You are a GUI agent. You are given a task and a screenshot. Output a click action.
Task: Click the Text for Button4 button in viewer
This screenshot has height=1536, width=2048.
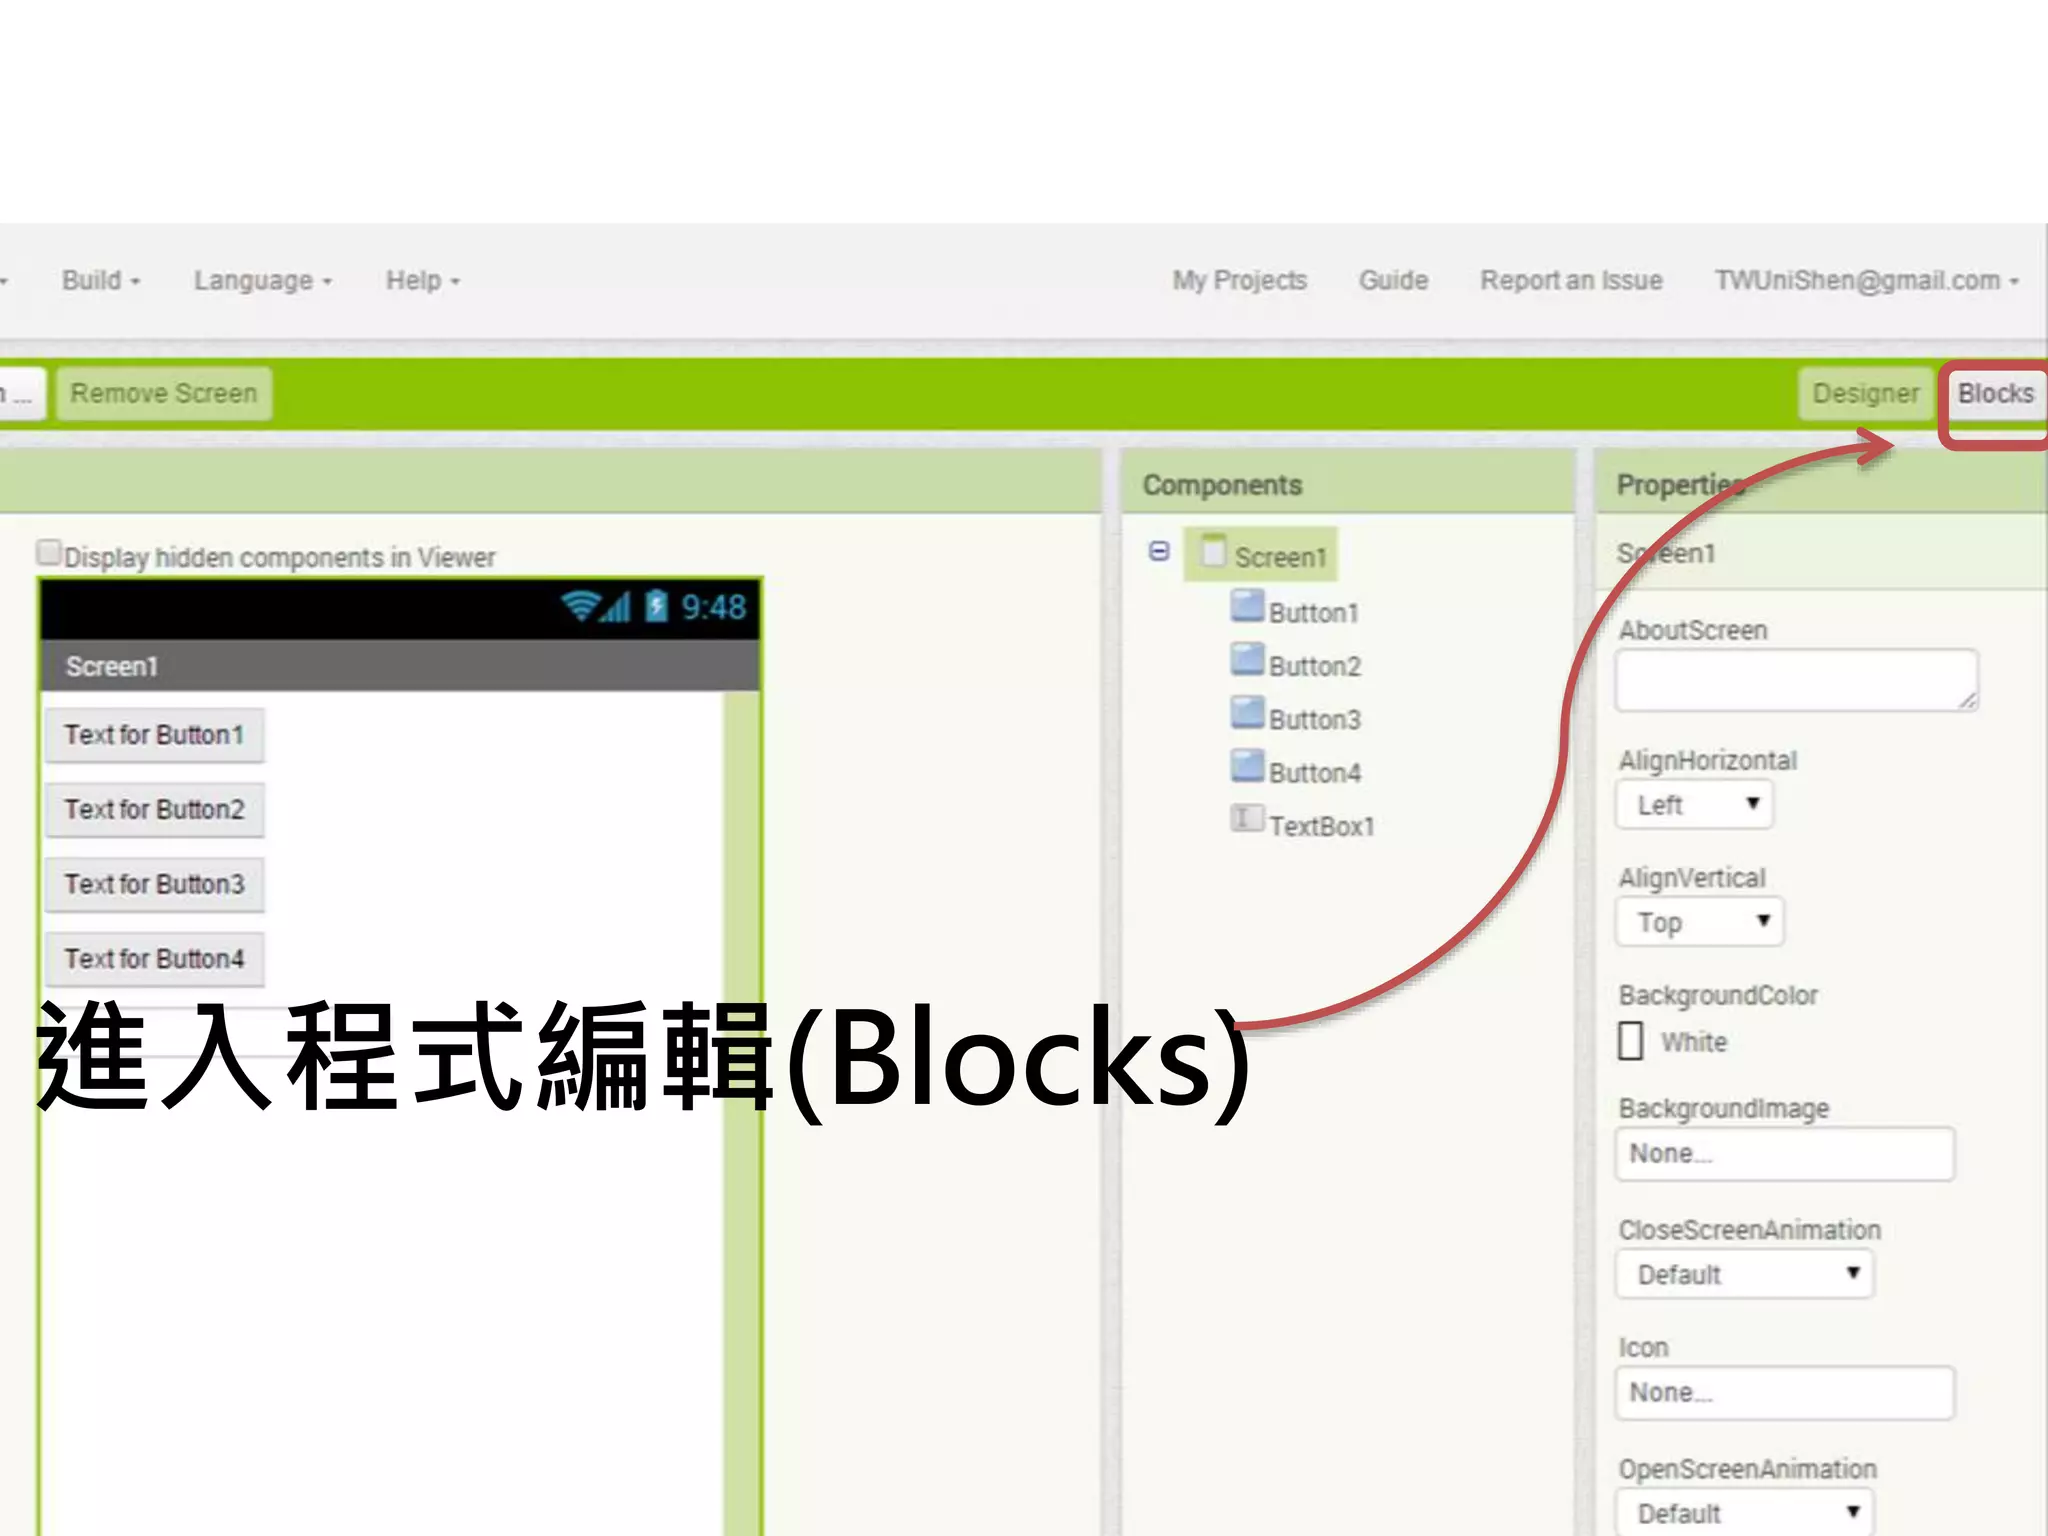coord(154,959)
